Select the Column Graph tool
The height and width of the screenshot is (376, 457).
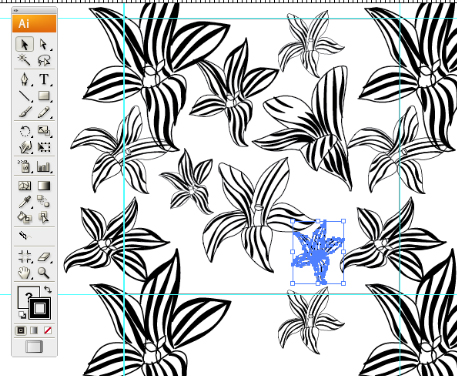pos(44,166)
